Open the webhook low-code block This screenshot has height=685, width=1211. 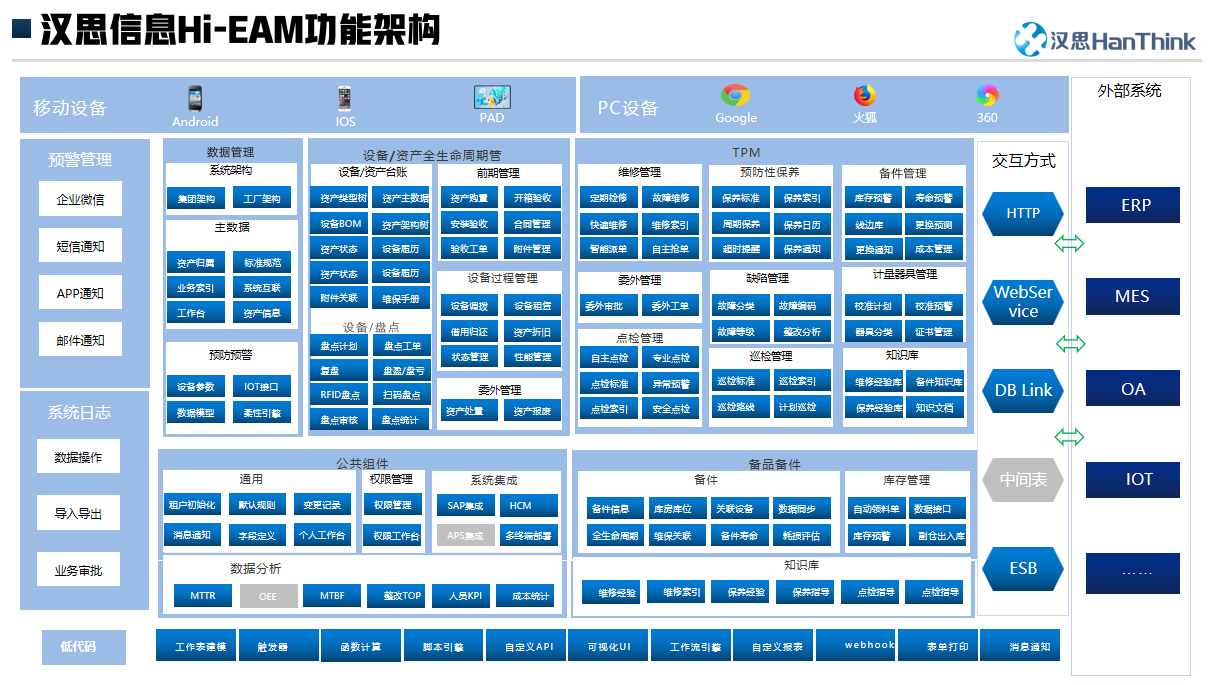click(x=869, y=646)
